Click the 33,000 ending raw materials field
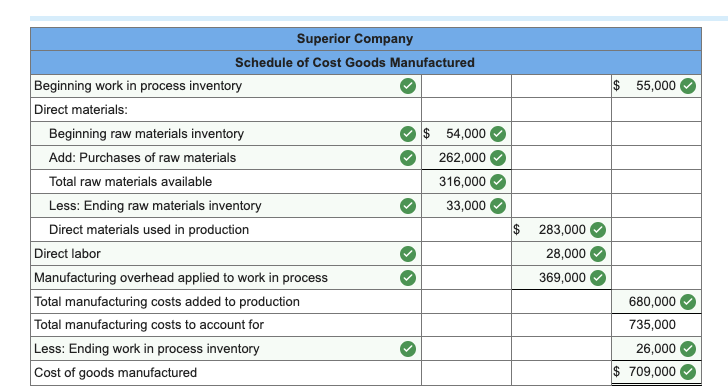The image size is (728, 391). coord(466,206)
